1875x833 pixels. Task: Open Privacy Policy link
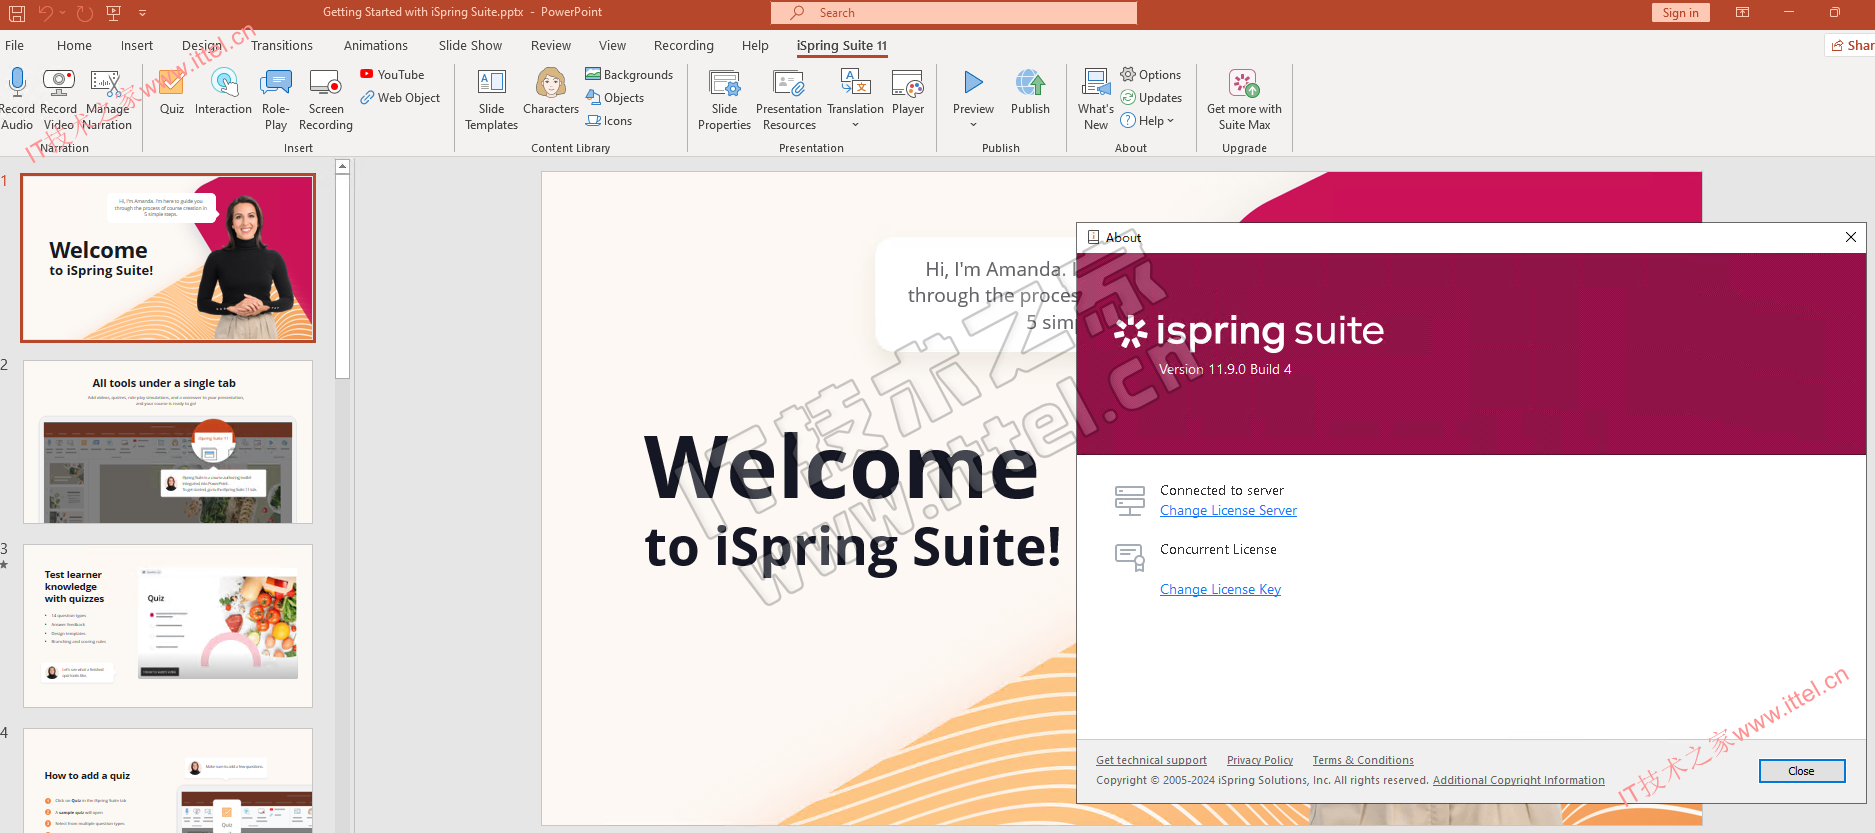click(1260, 760)
